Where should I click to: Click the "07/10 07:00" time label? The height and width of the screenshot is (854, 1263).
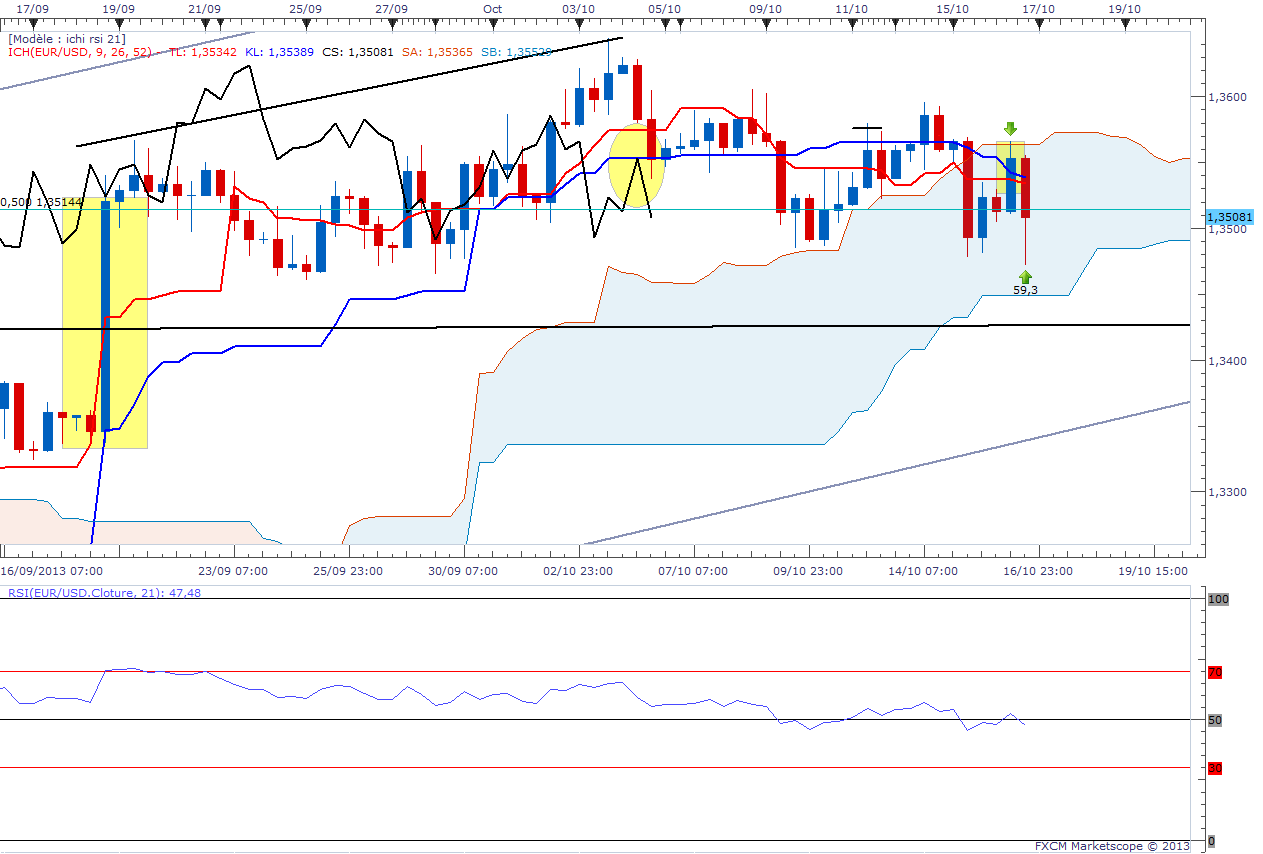[692, 571]
